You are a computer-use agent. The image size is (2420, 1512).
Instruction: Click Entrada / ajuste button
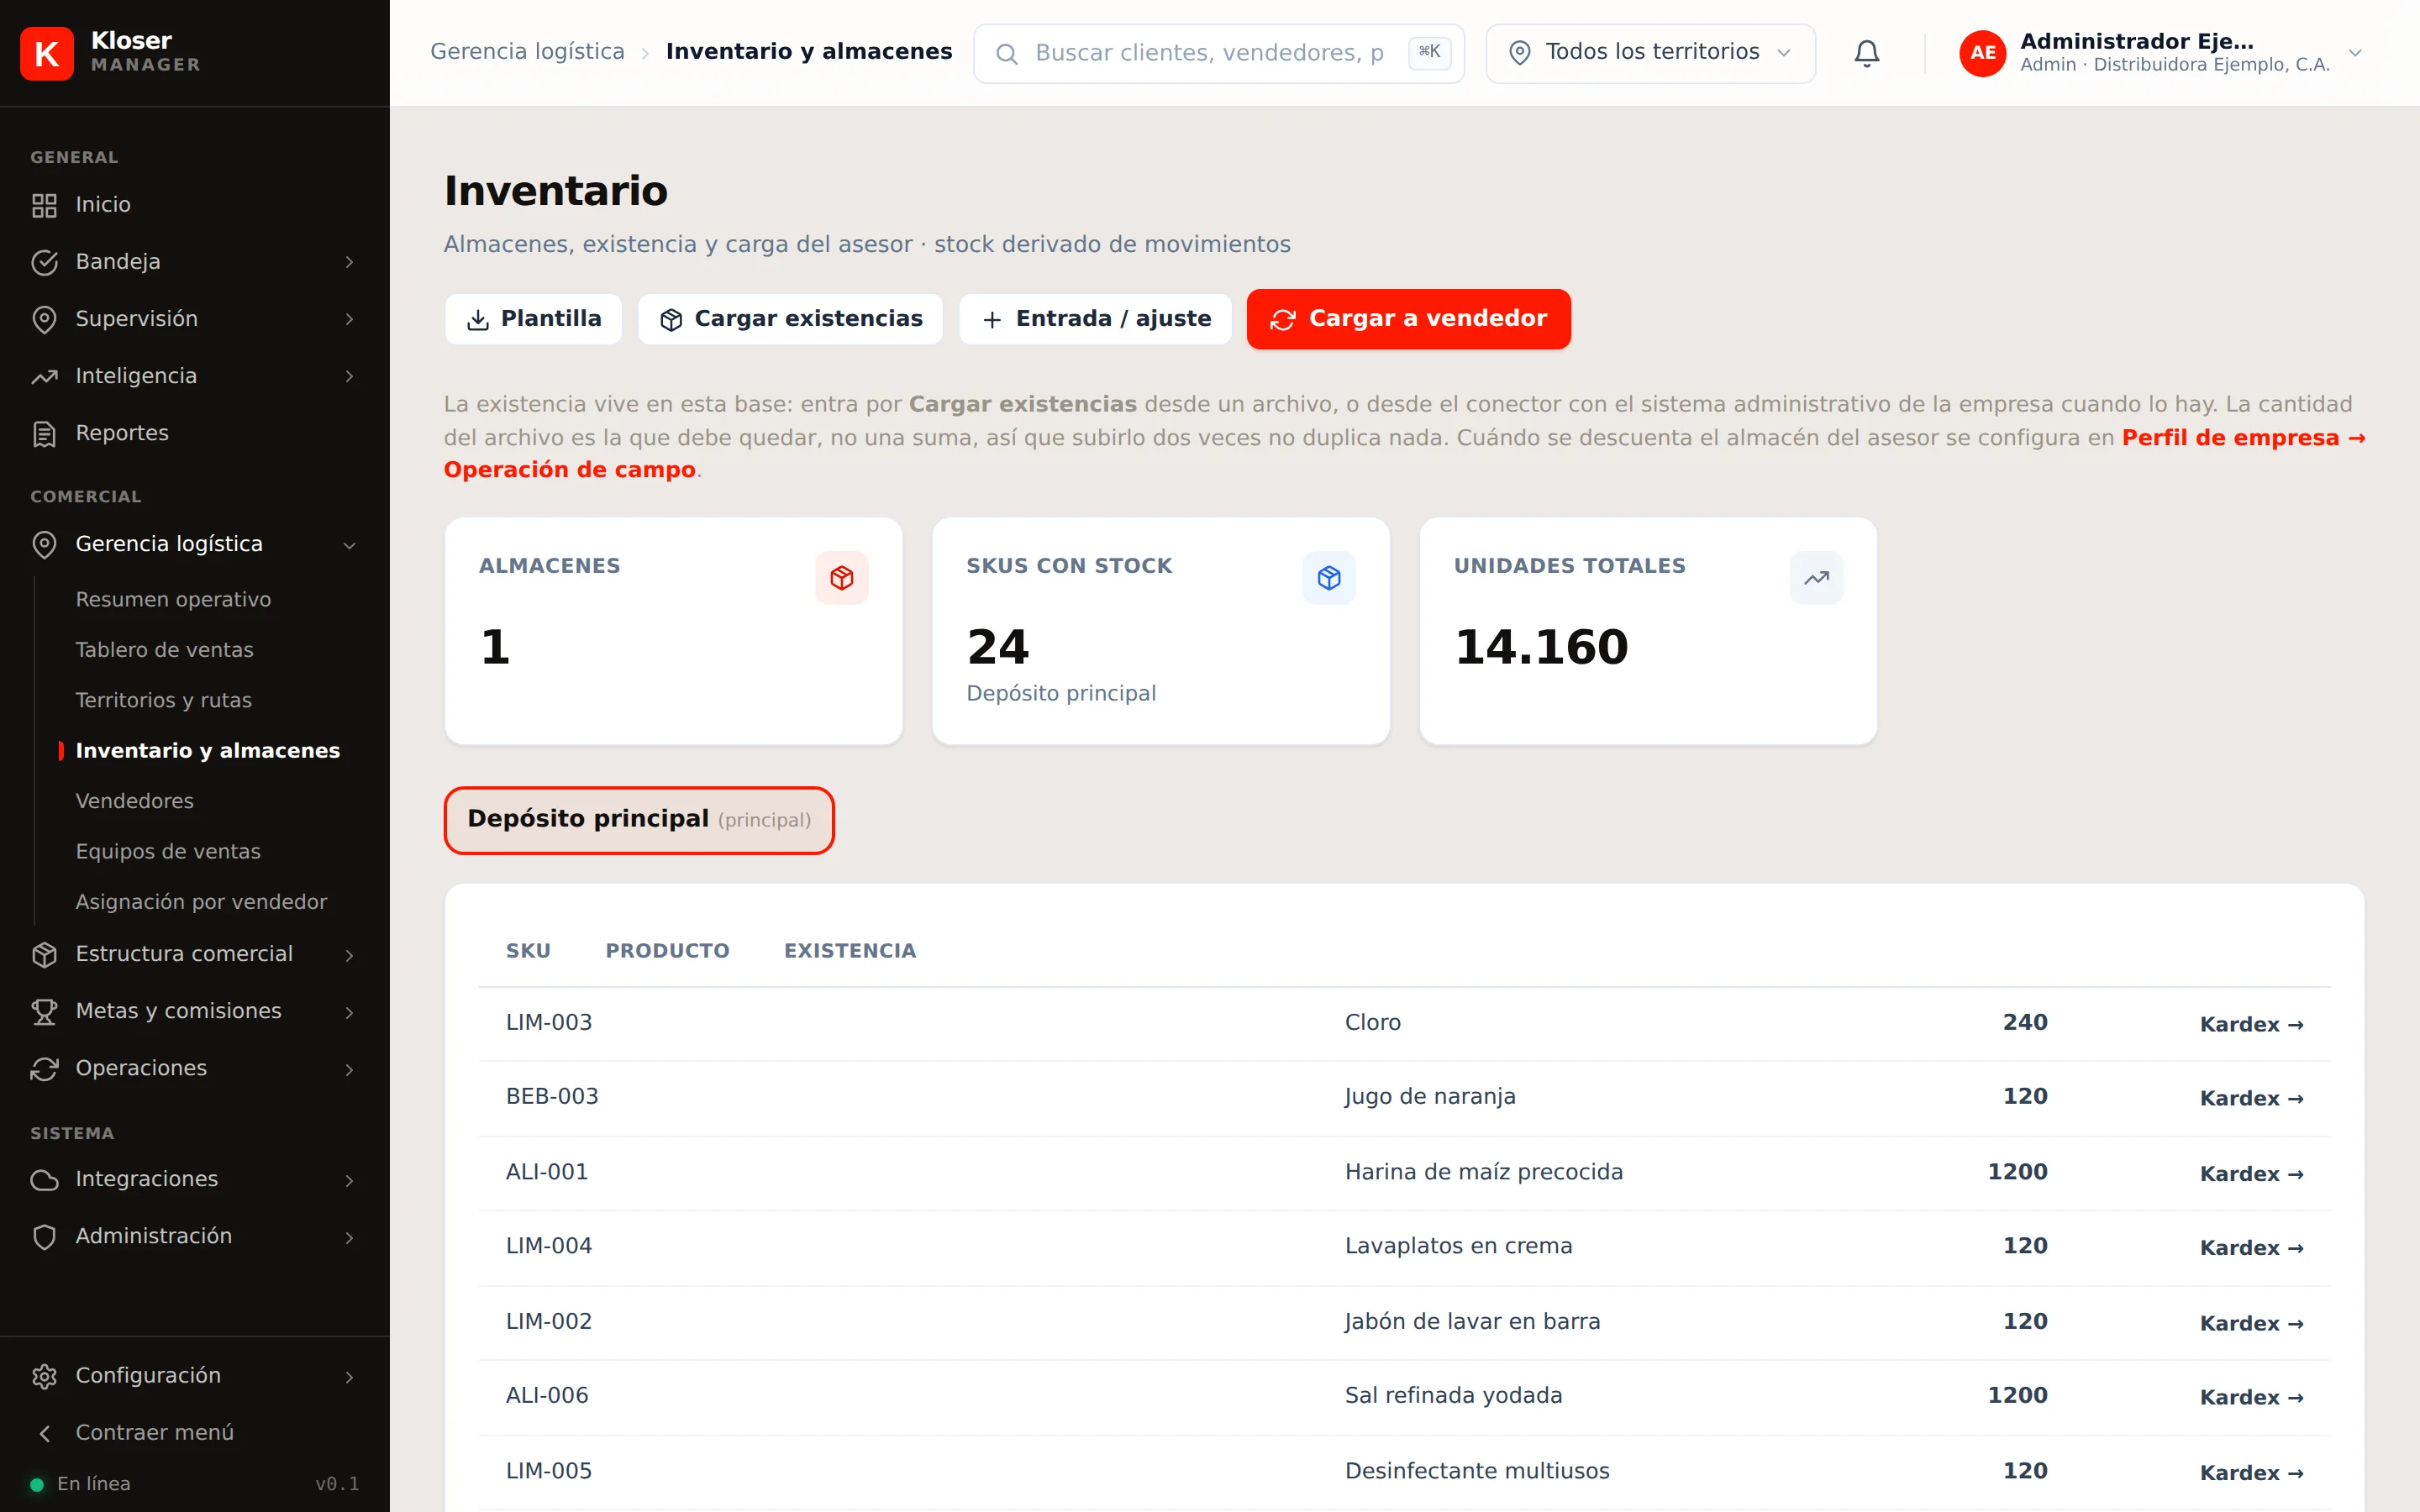(1095, 319)
